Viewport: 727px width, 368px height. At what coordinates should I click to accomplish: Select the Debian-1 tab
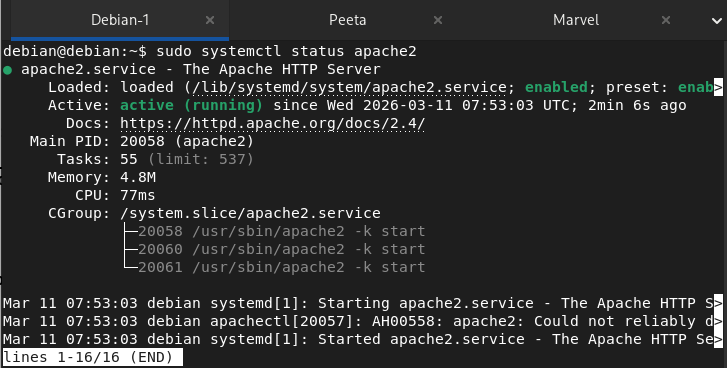(x=120, y=20)
